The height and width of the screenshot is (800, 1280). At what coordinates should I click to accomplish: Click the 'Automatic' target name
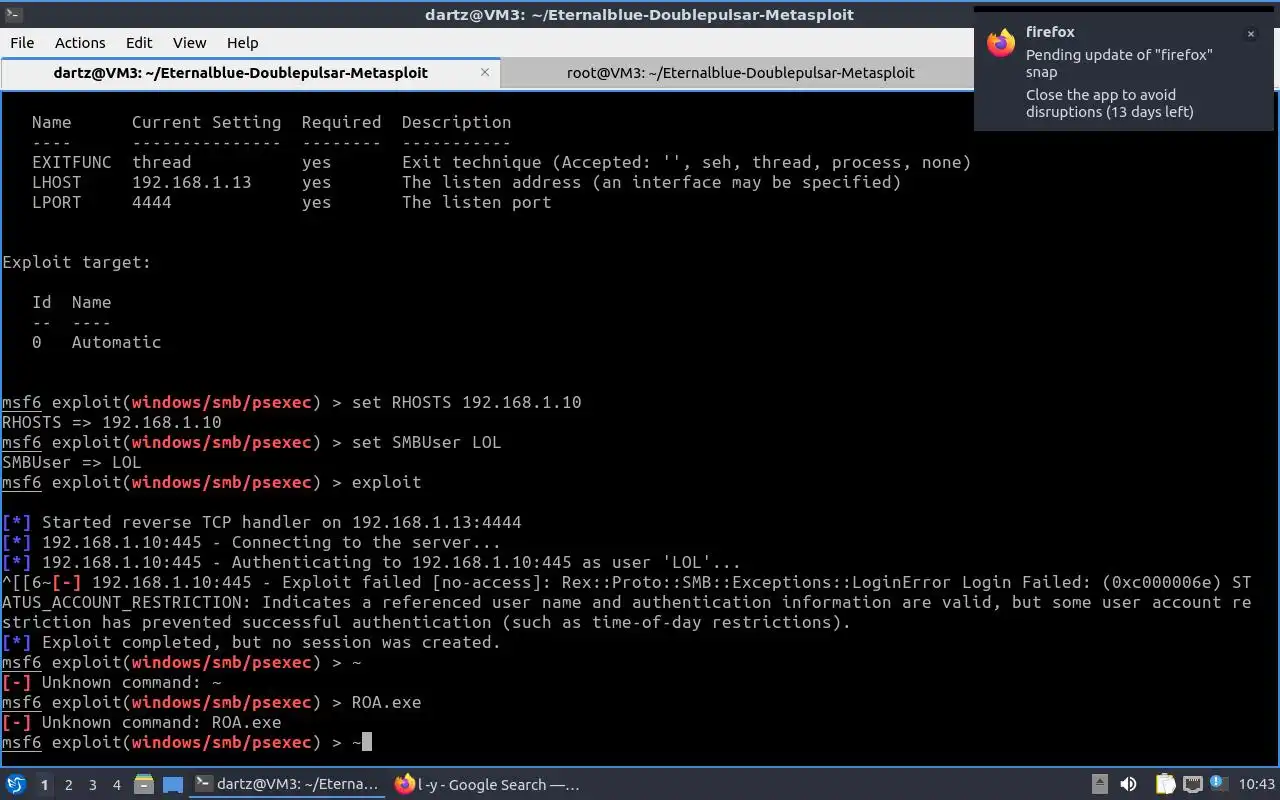117,342
